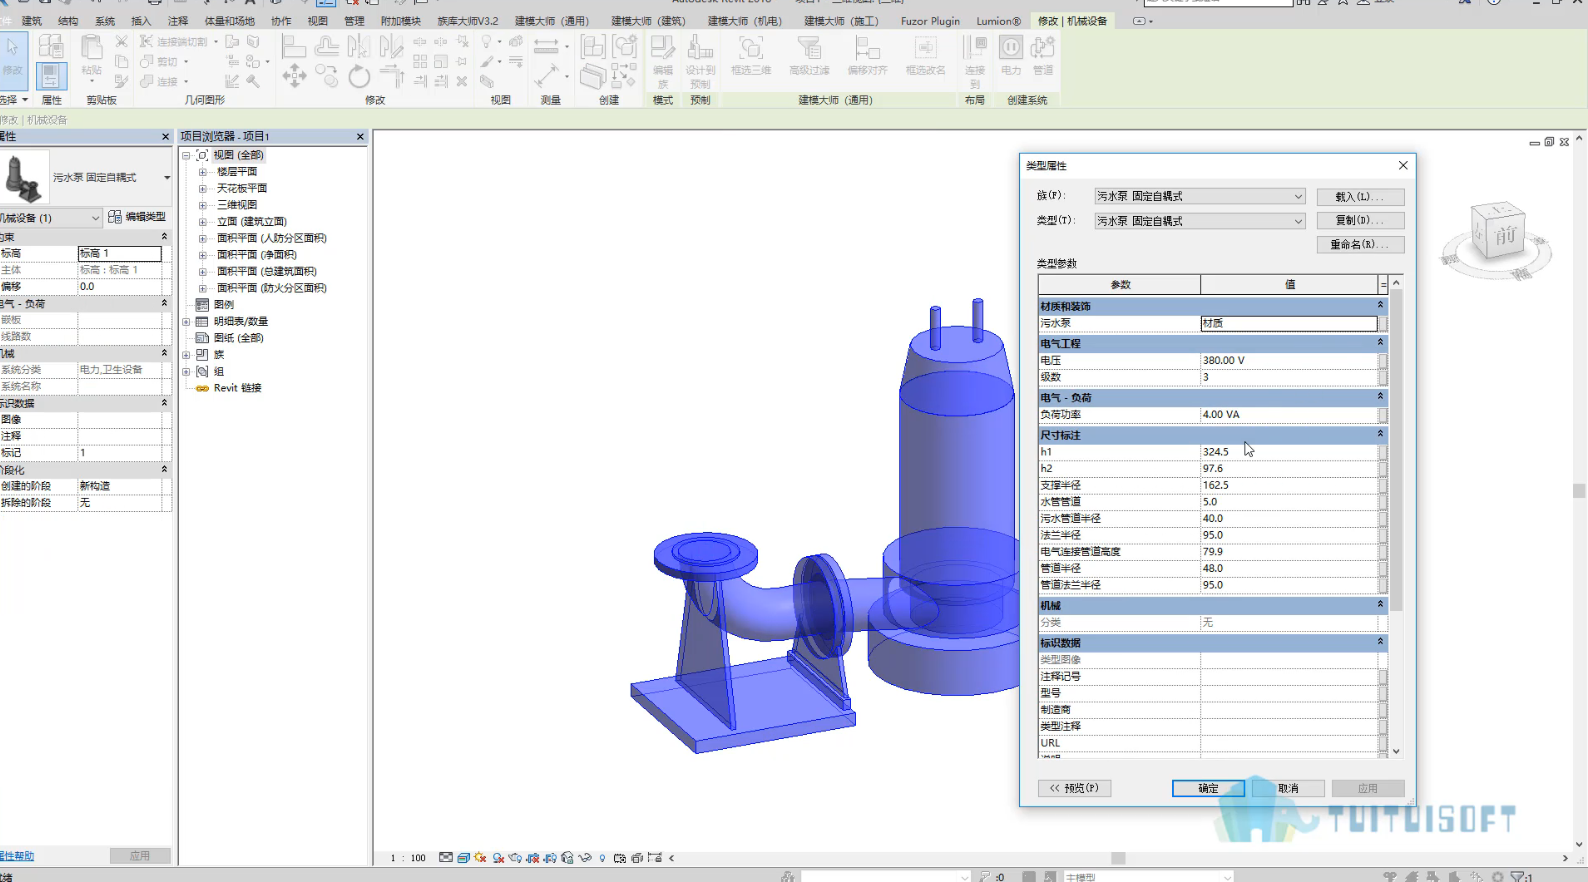Click the 确定 OK button
Image resolution: width=1588 pixels, height=882 pixels.
tap(1208, 788)
